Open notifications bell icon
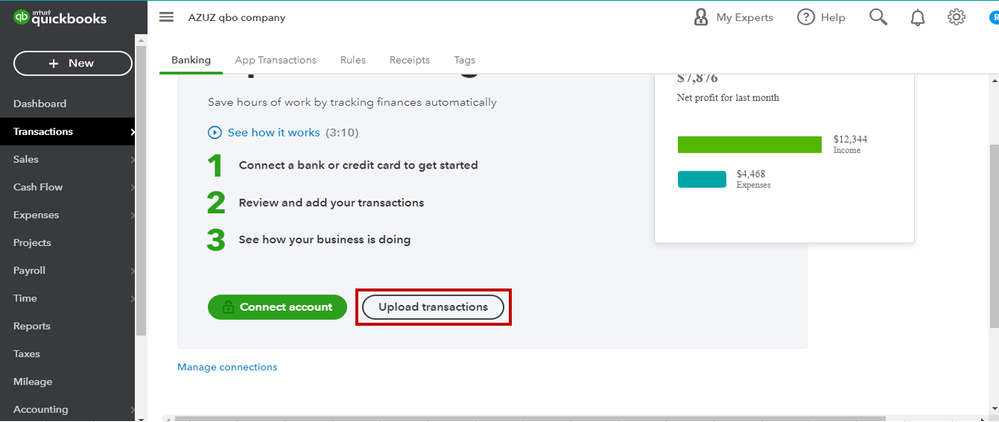The image size is (999, 422). point(918,18)
